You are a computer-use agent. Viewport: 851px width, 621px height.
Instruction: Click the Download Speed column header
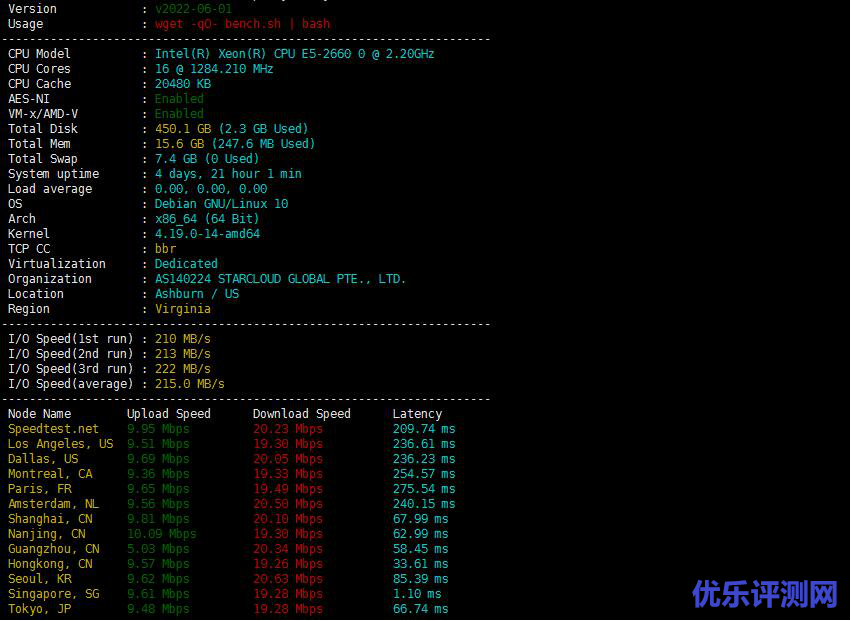pyautogui.click(x=302, y=414)
